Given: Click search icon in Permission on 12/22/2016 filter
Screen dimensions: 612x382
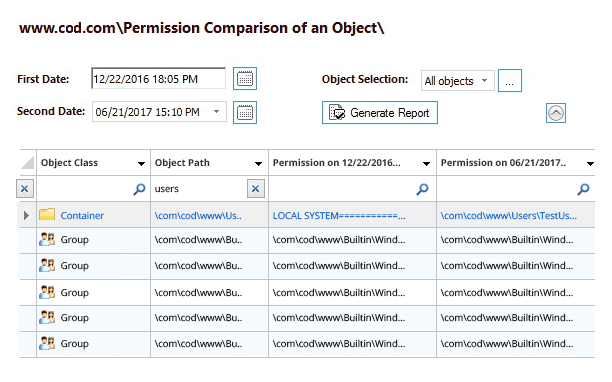Looking at the screenshot, I should tap(422, 189).
